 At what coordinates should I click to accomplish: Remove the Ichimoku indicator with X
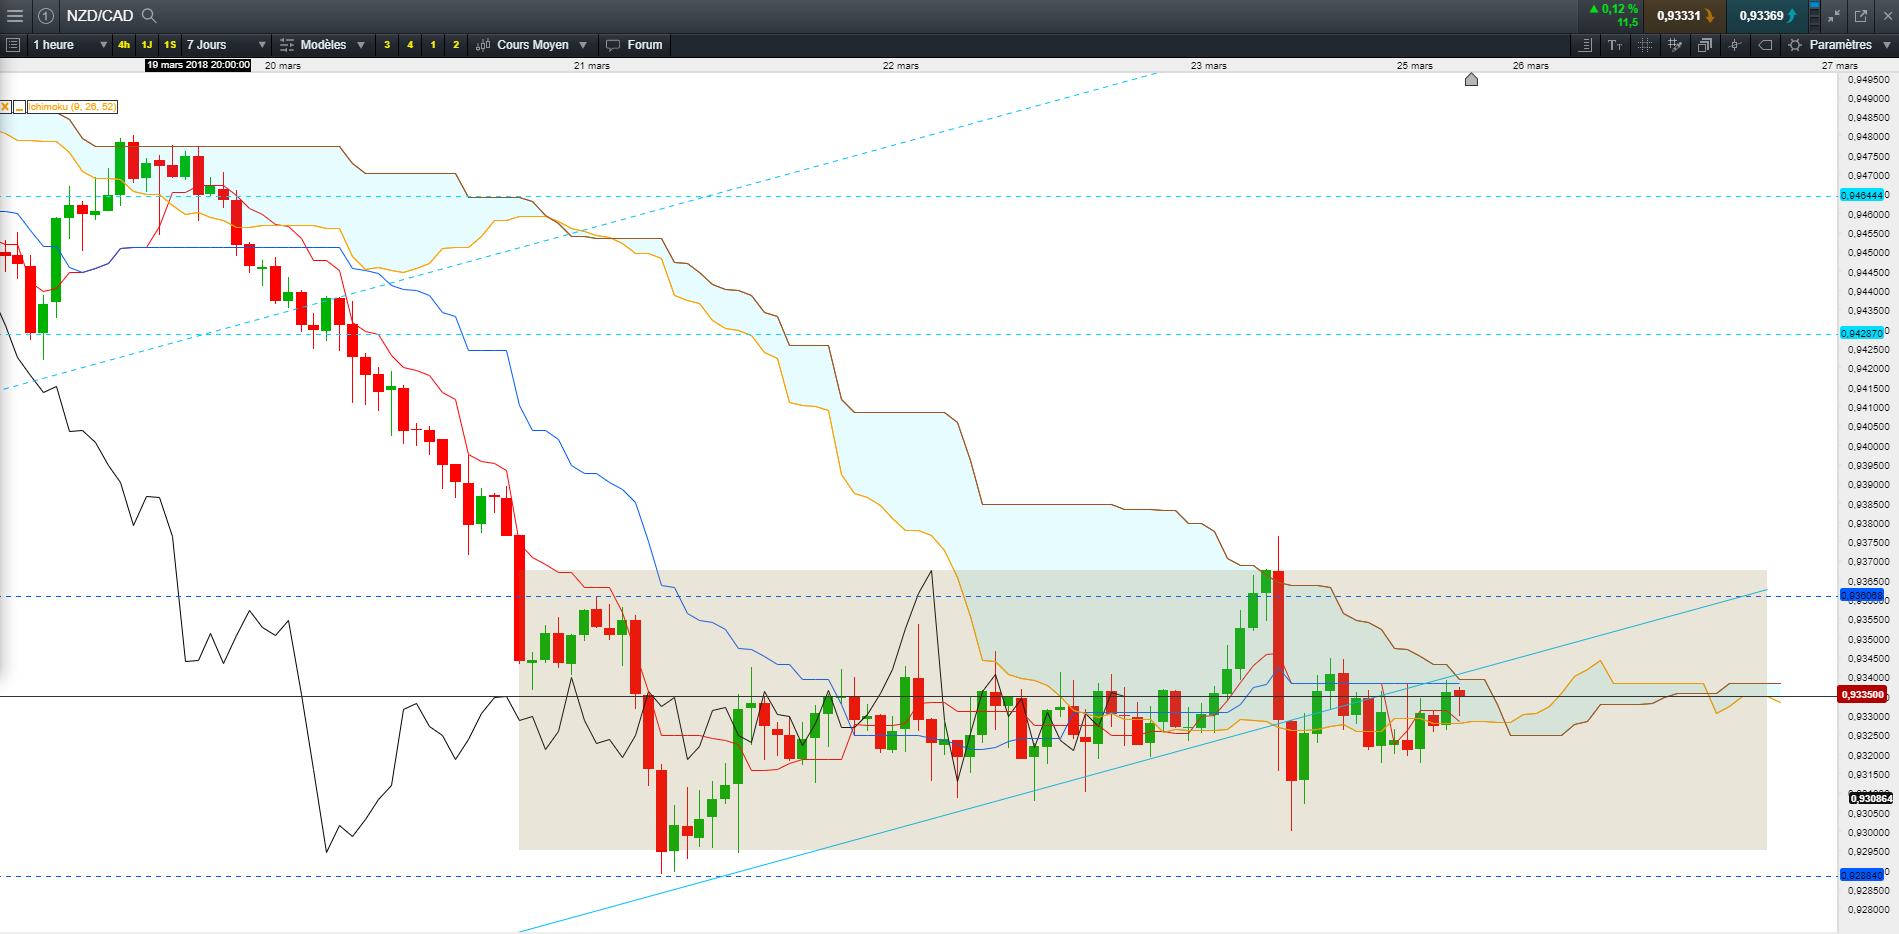pyautogui.click(x=5, y=107)
